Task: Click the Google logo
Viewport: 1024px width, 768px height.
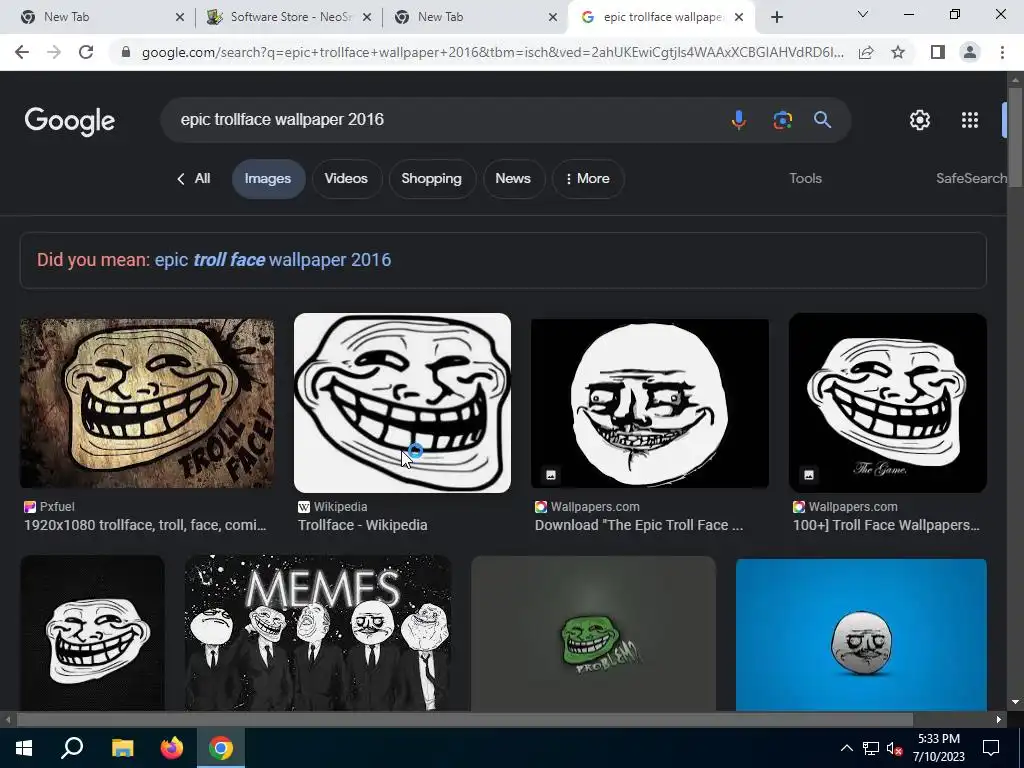Action: [70, 121]
